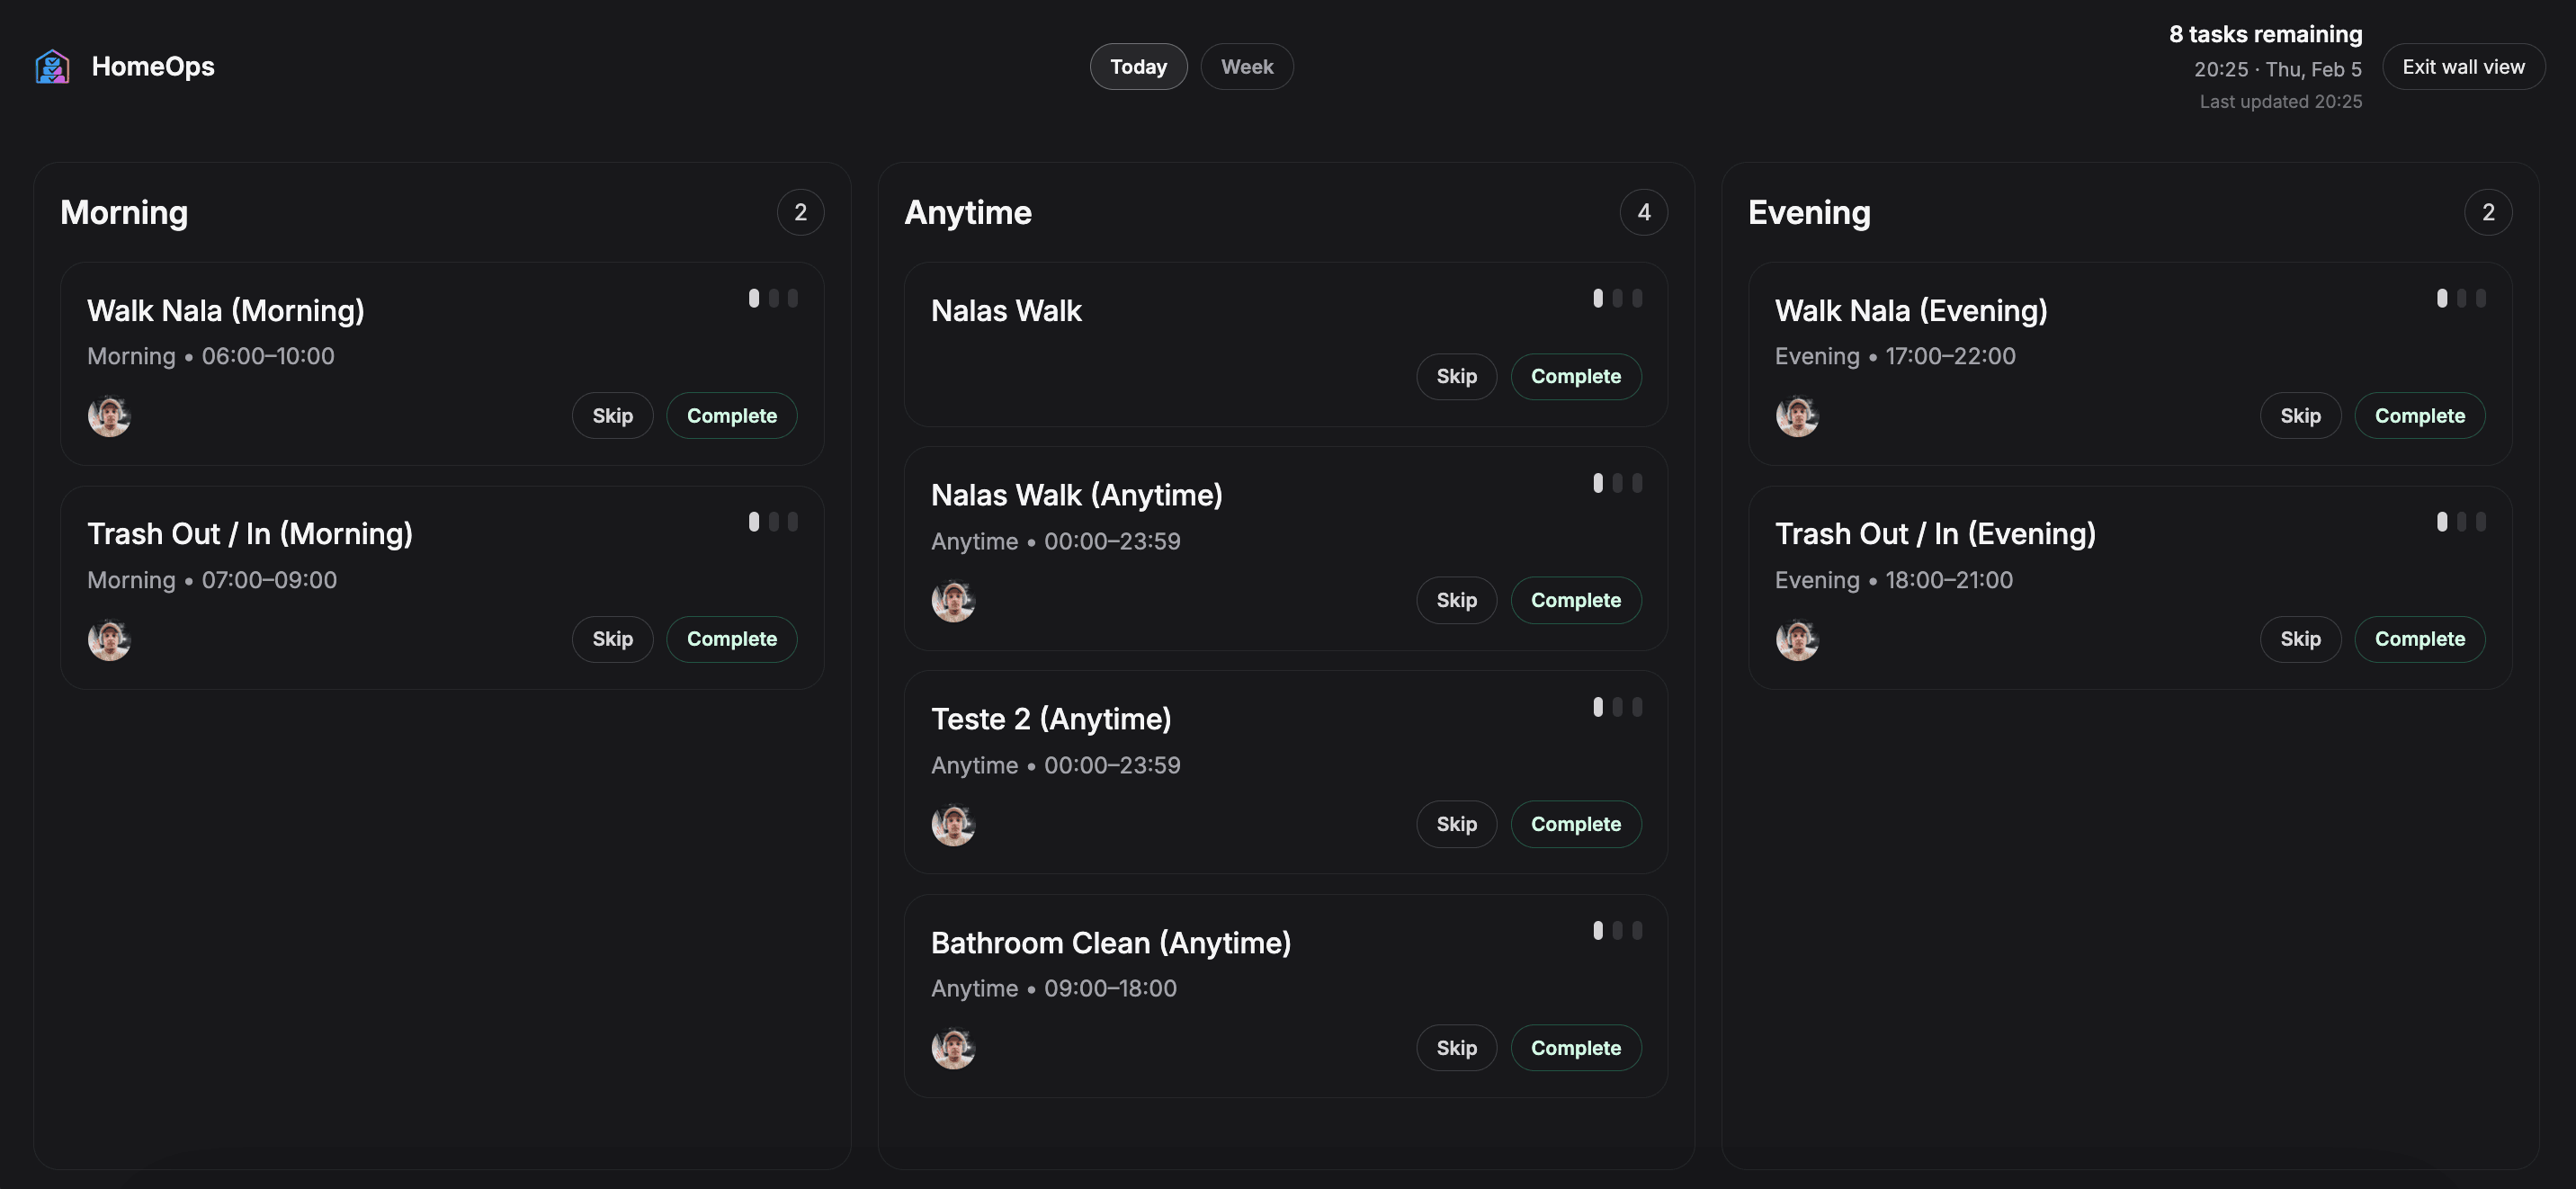Switch to the Today tab
Viewport: 2576px width, 1189px height.
(1138, 67)
